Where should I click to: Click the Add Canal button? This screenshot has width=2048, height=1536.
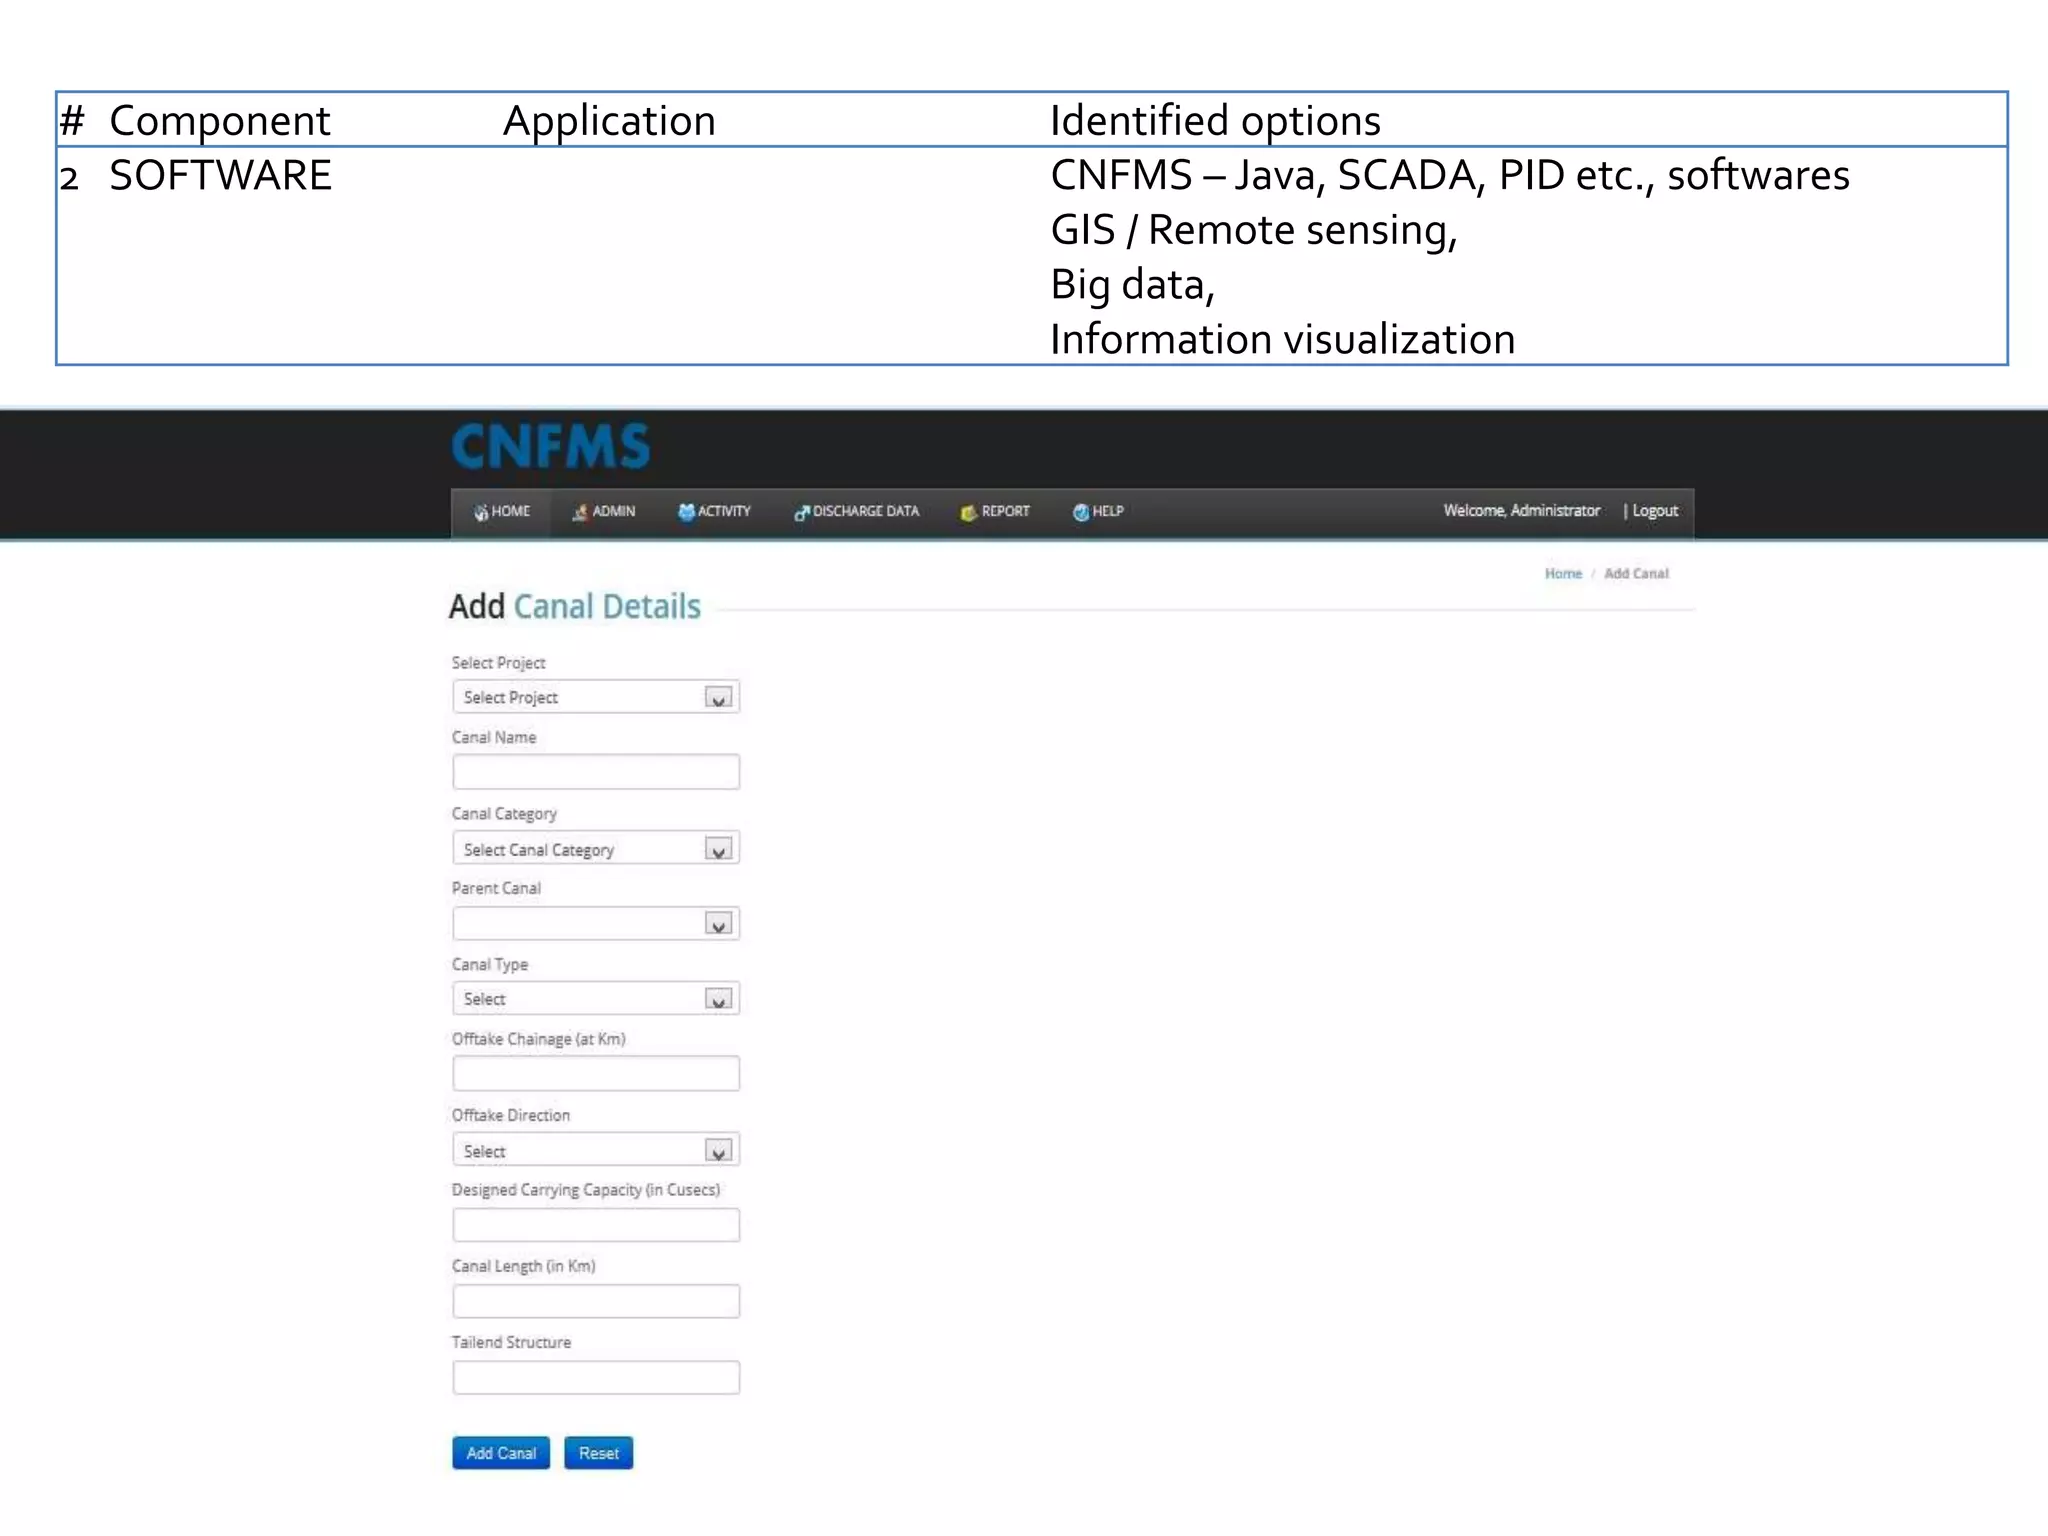tap(501, 1453)
